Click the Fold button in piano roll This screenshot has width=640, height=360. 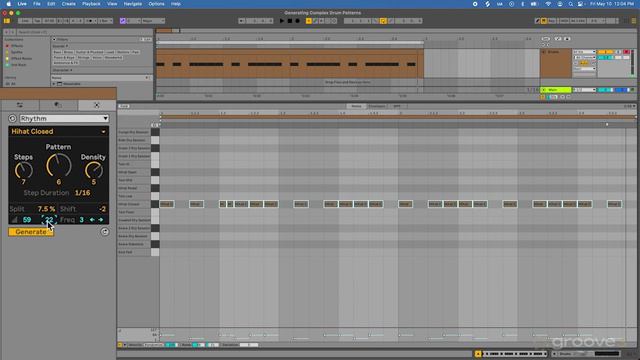coord(124,106)
